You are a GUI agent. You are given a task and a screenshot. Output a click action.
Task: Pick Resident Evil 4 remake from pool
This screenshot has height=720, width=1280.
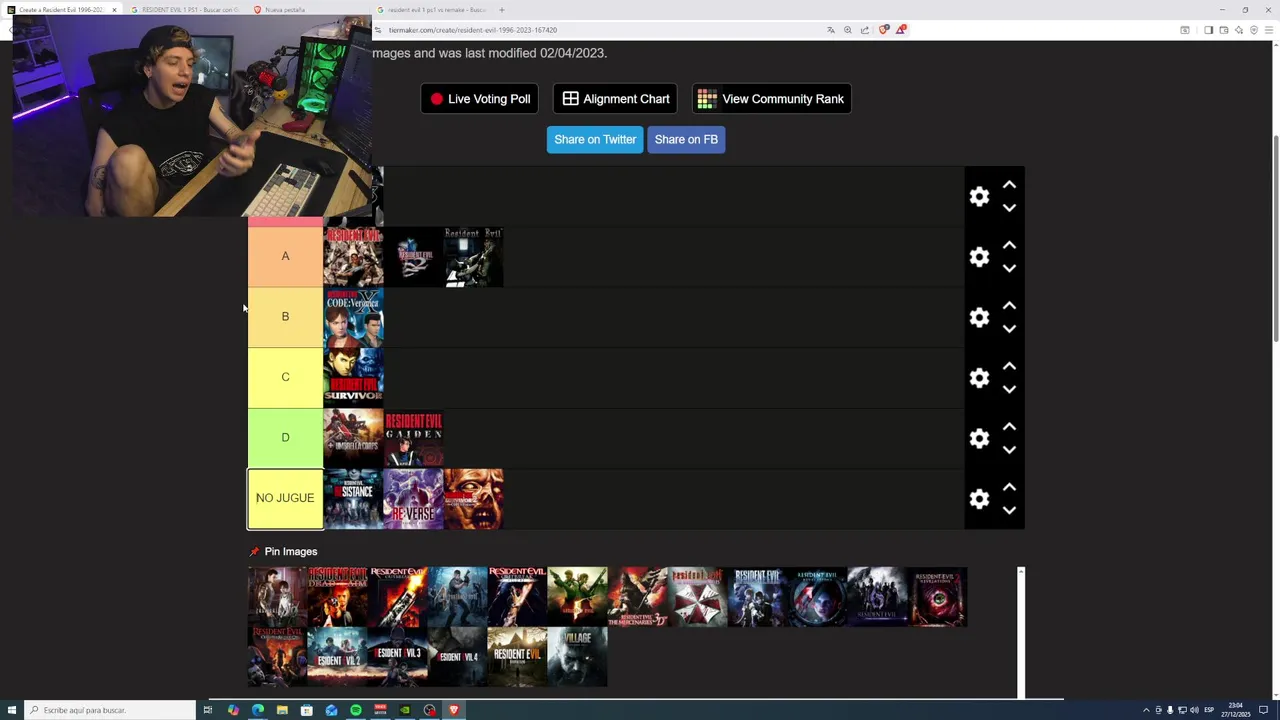(457, 657)
